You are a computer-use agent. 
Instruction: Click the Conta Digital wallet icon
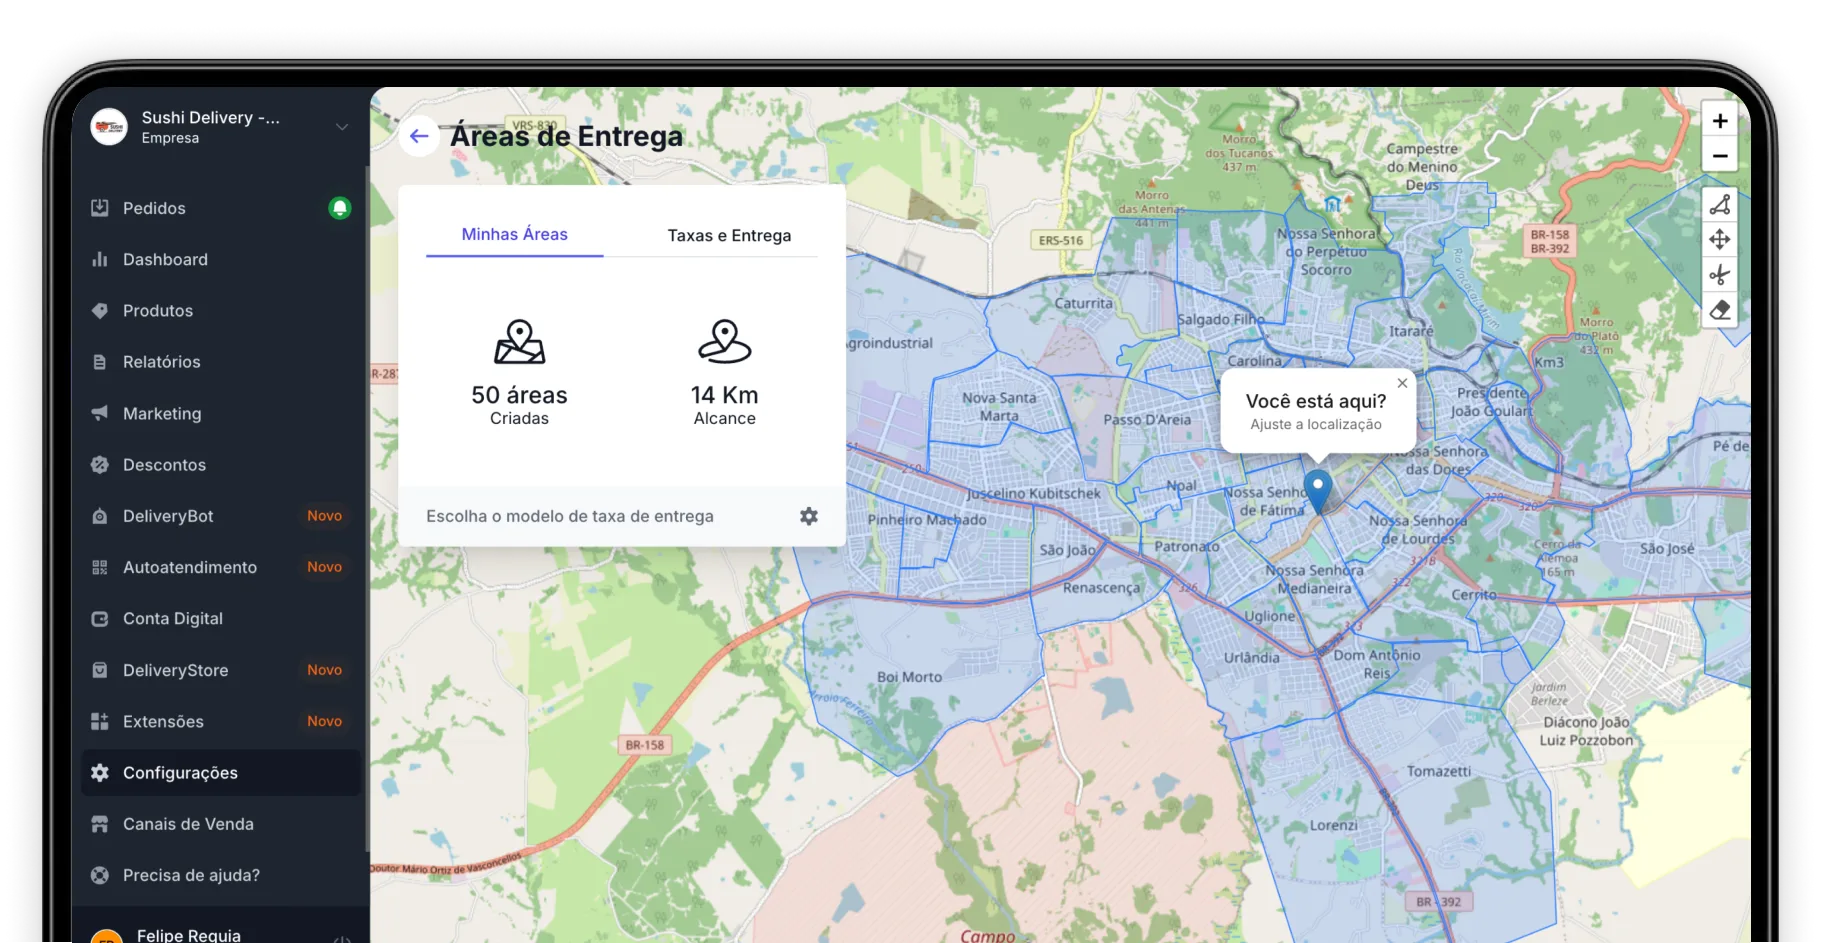(100, 619)
